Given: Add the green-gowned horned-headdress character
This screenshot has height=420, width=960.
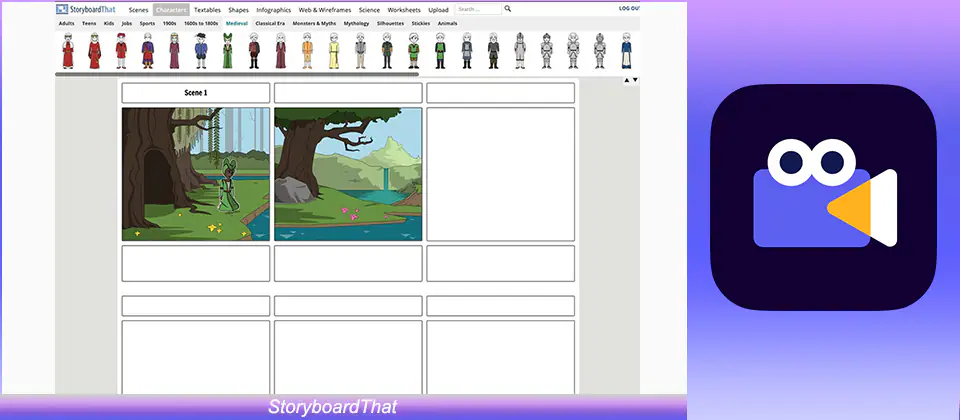Looking at the screenshot, I should 228,50.
